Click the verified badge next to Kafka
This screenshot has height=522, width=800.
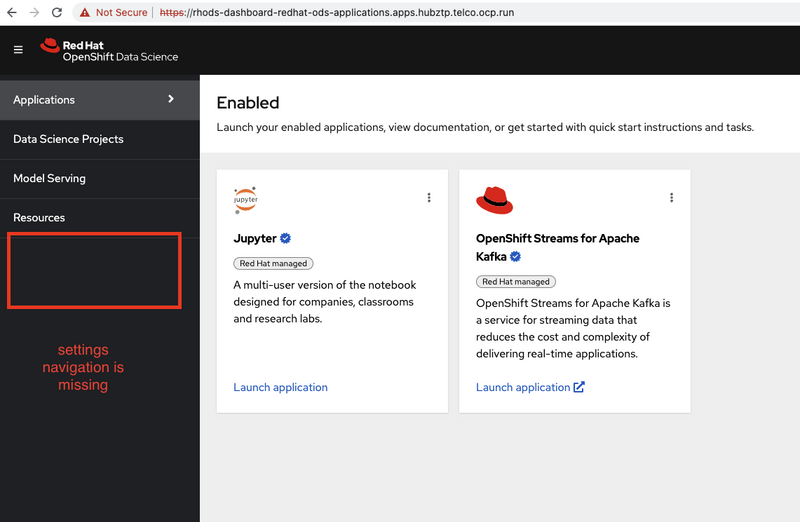(515, 257)
